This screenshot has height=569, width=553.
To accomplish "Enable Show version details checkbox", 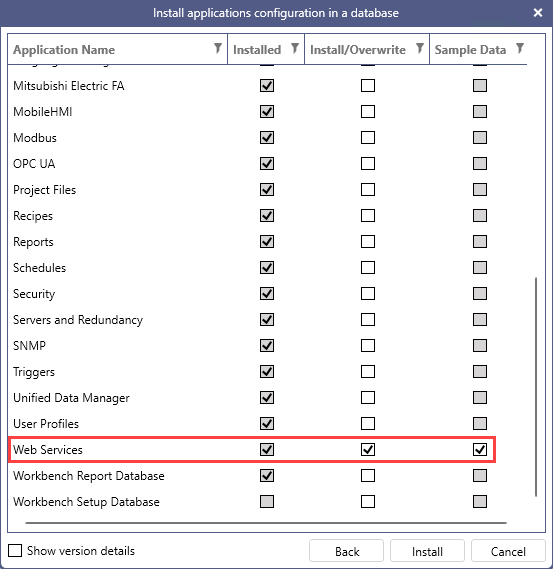I will click(15, 550).
